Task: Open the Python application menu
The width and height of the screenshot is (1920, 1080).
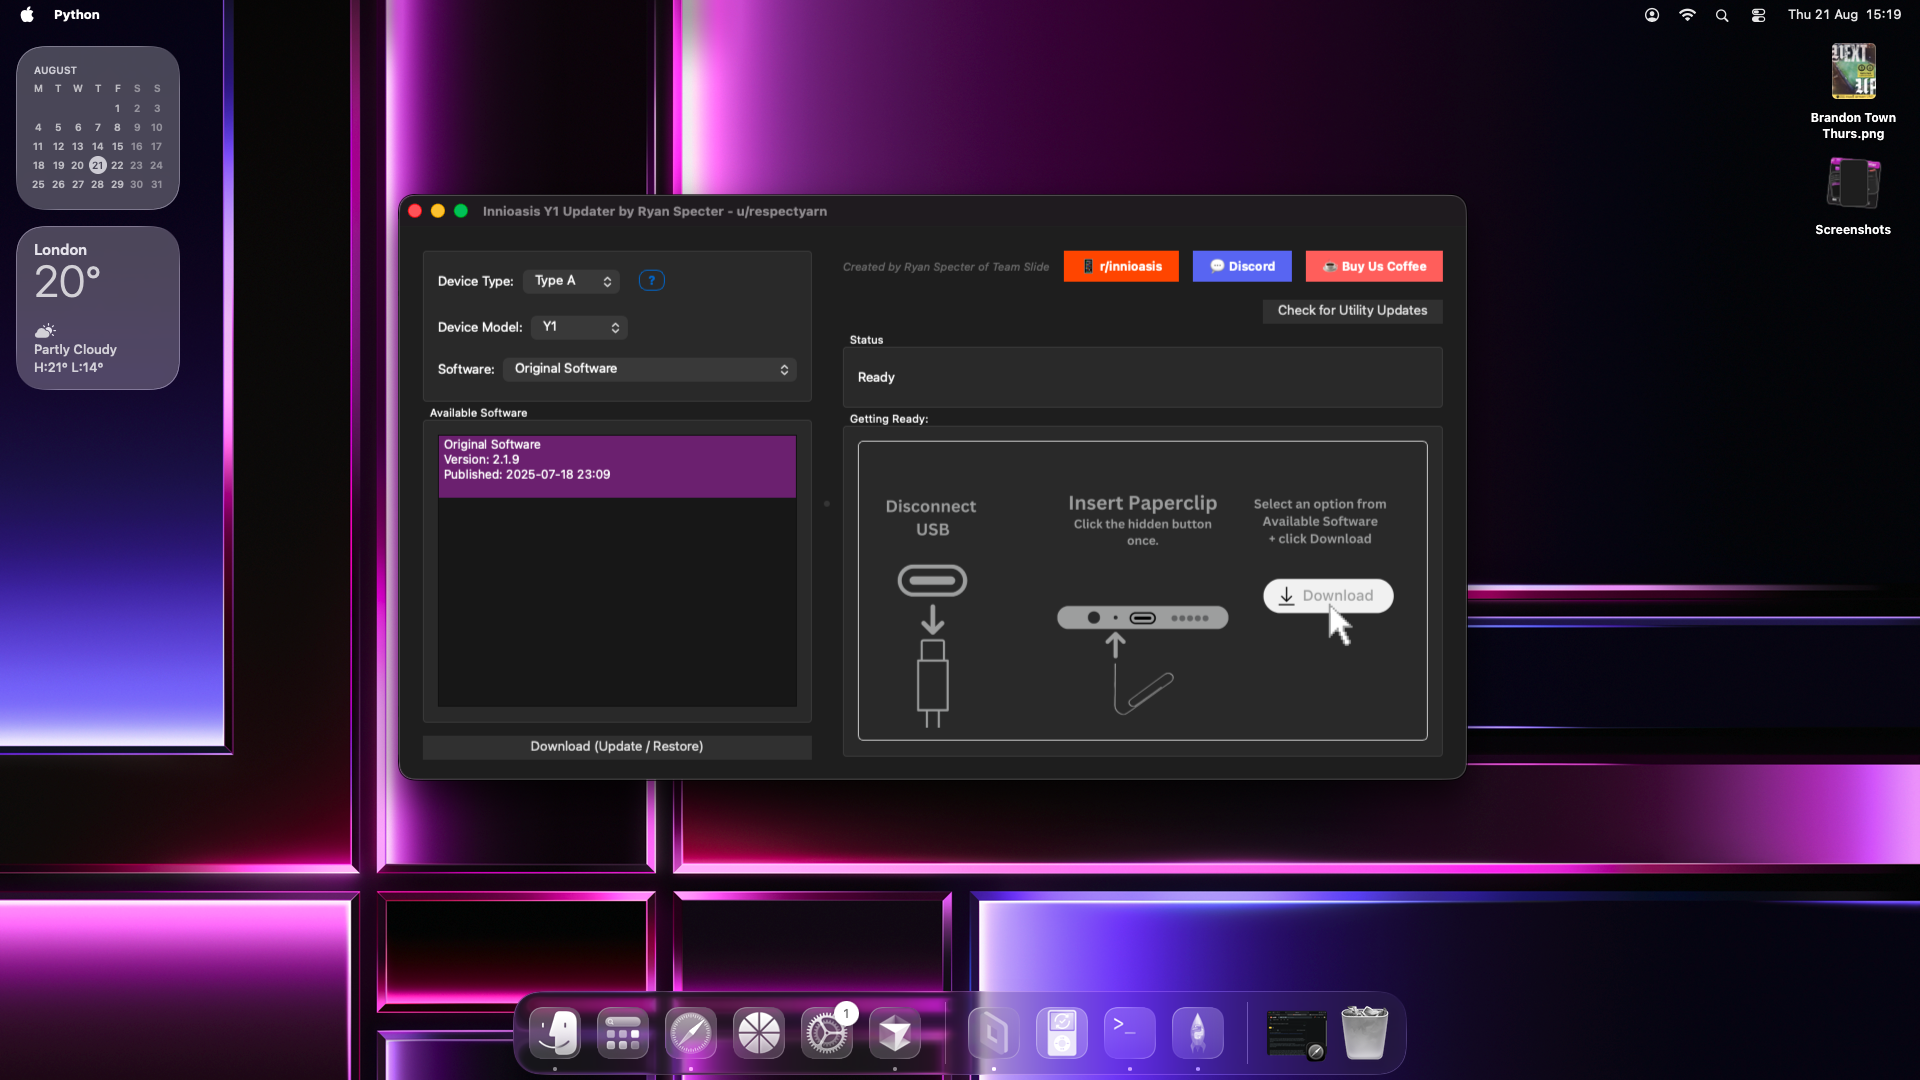Action: [77, 14]
